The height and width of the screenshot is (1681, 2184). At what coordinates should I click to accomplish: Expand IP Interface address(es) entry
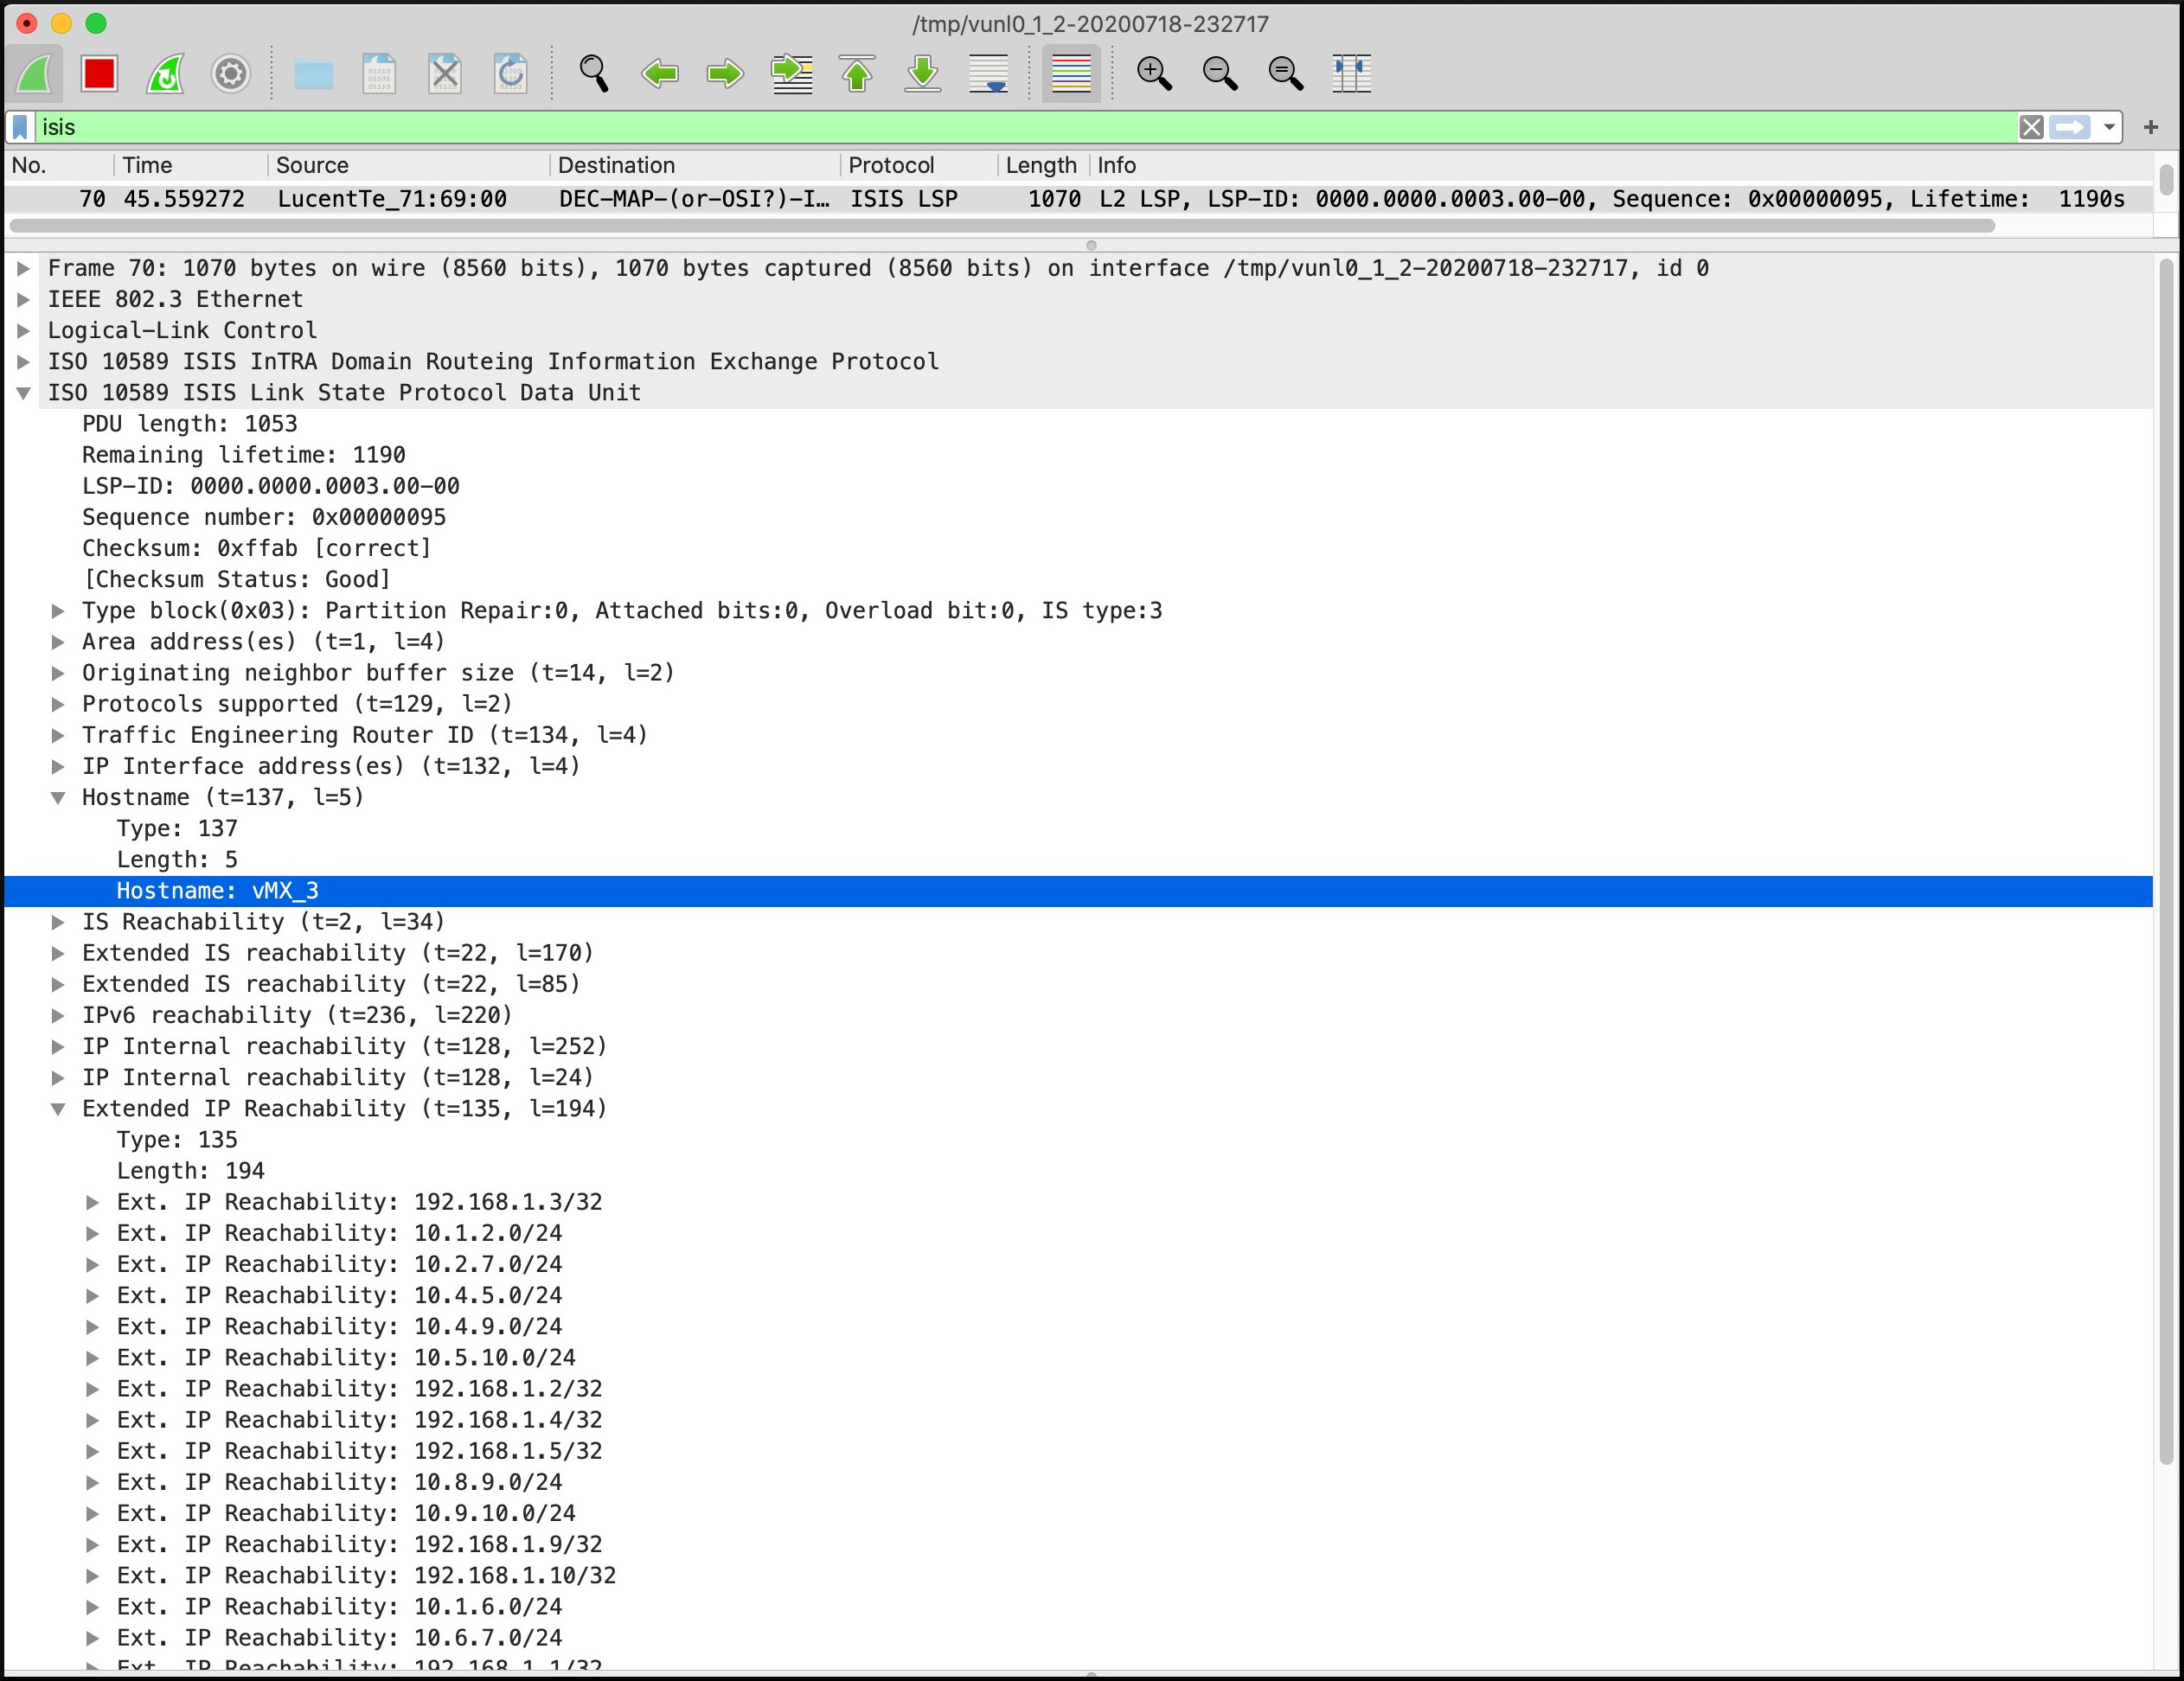[x=58, y=766]
